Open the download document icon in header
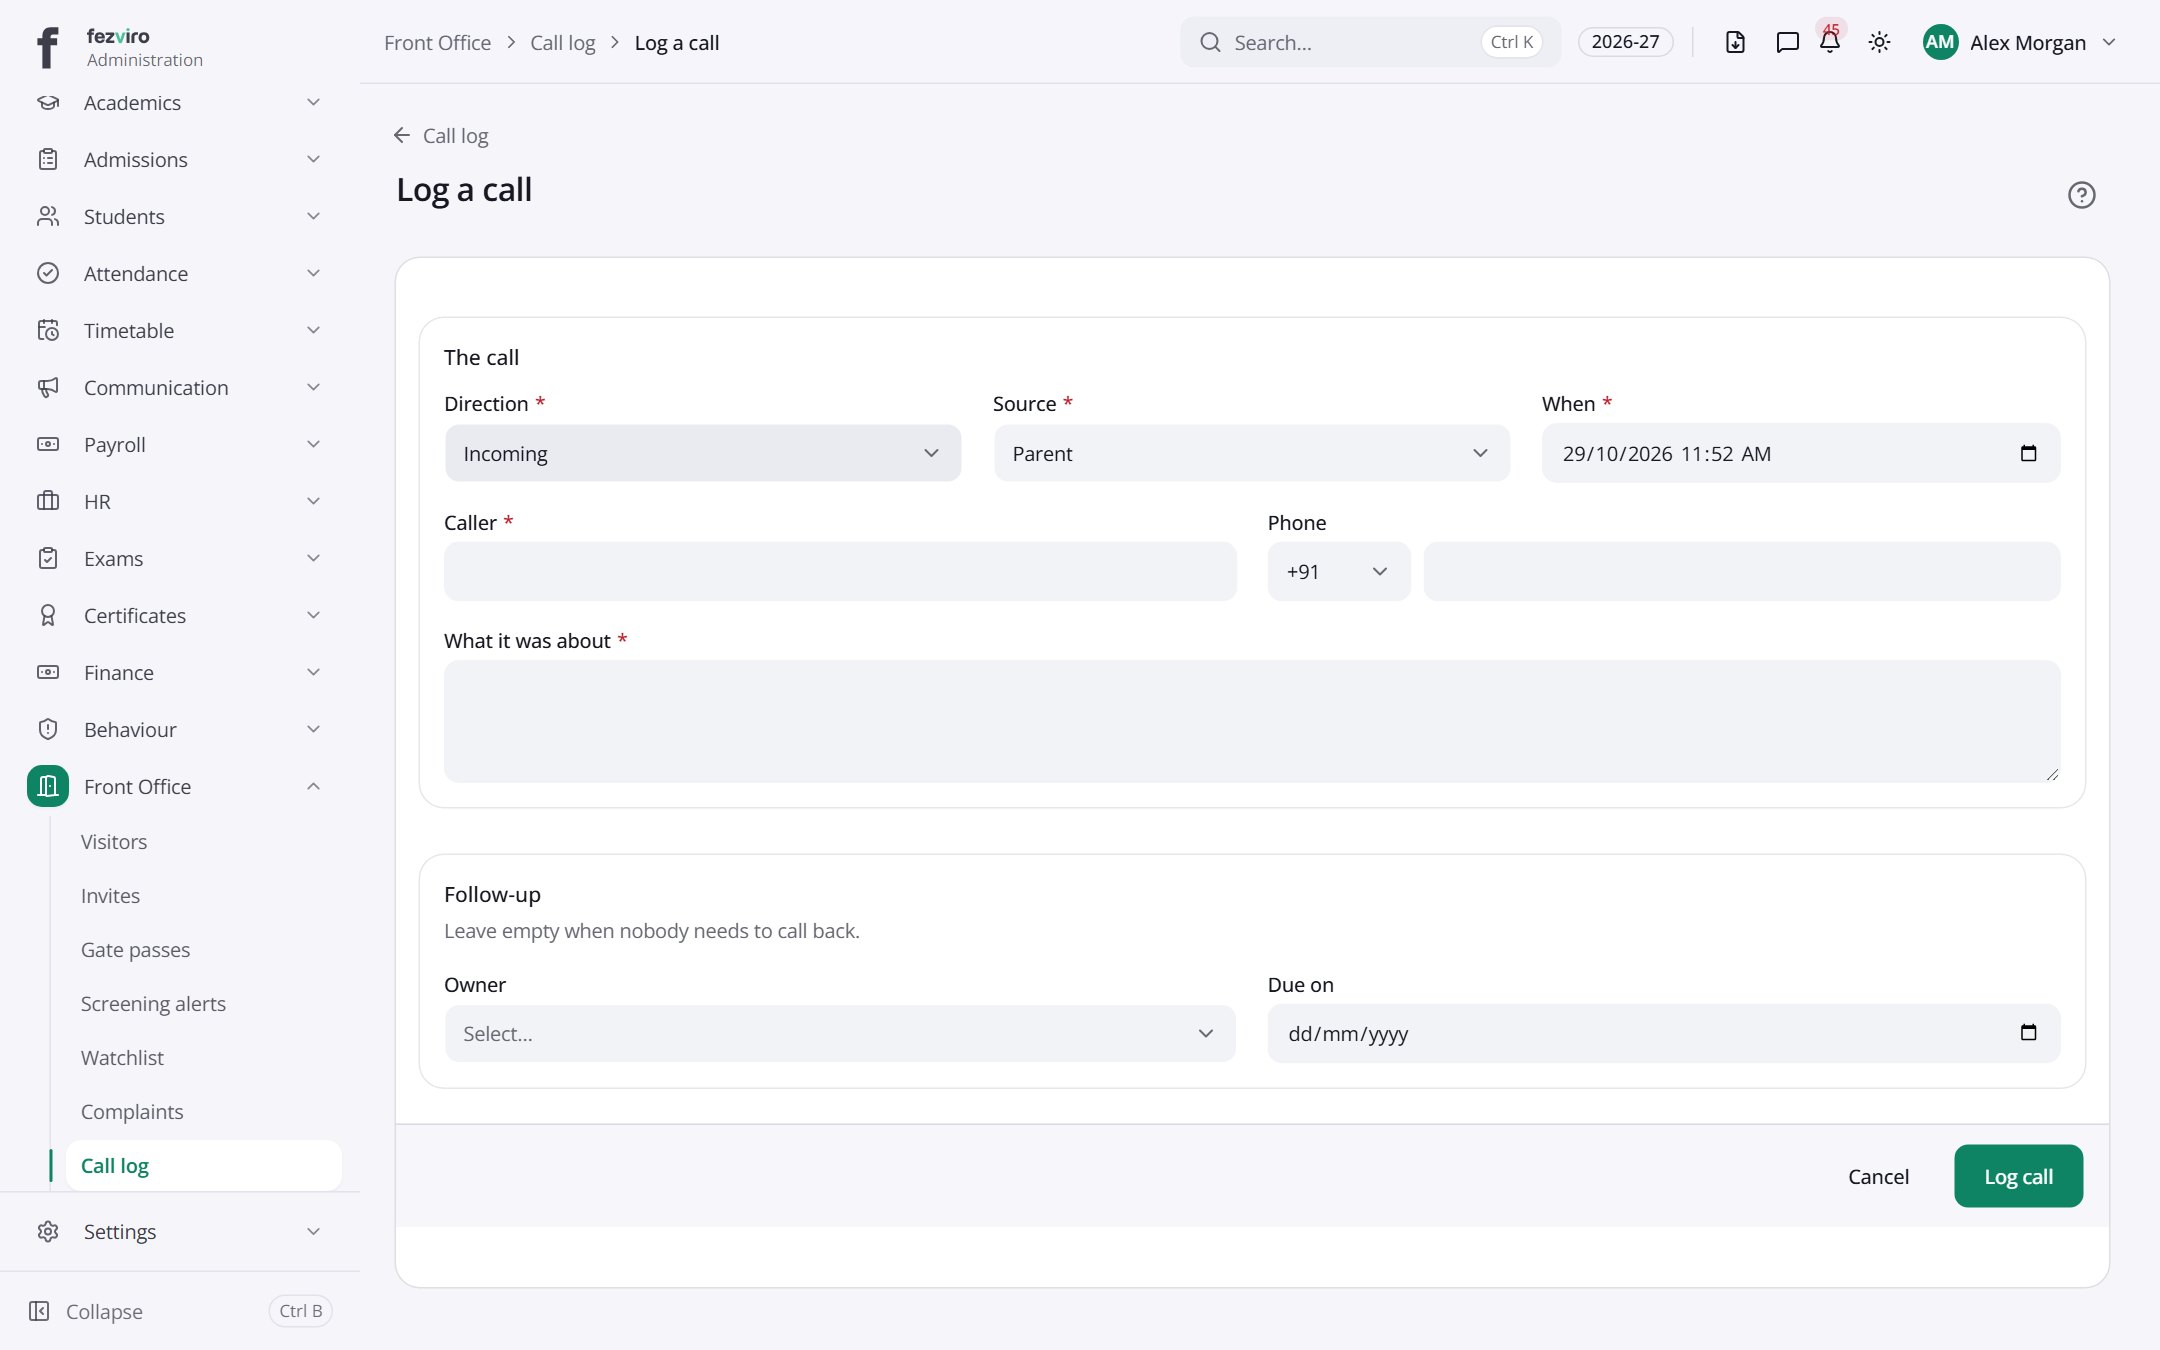Image resolution: width=2160 pixels, height=1350 pixels. (x=1735, y=42)
